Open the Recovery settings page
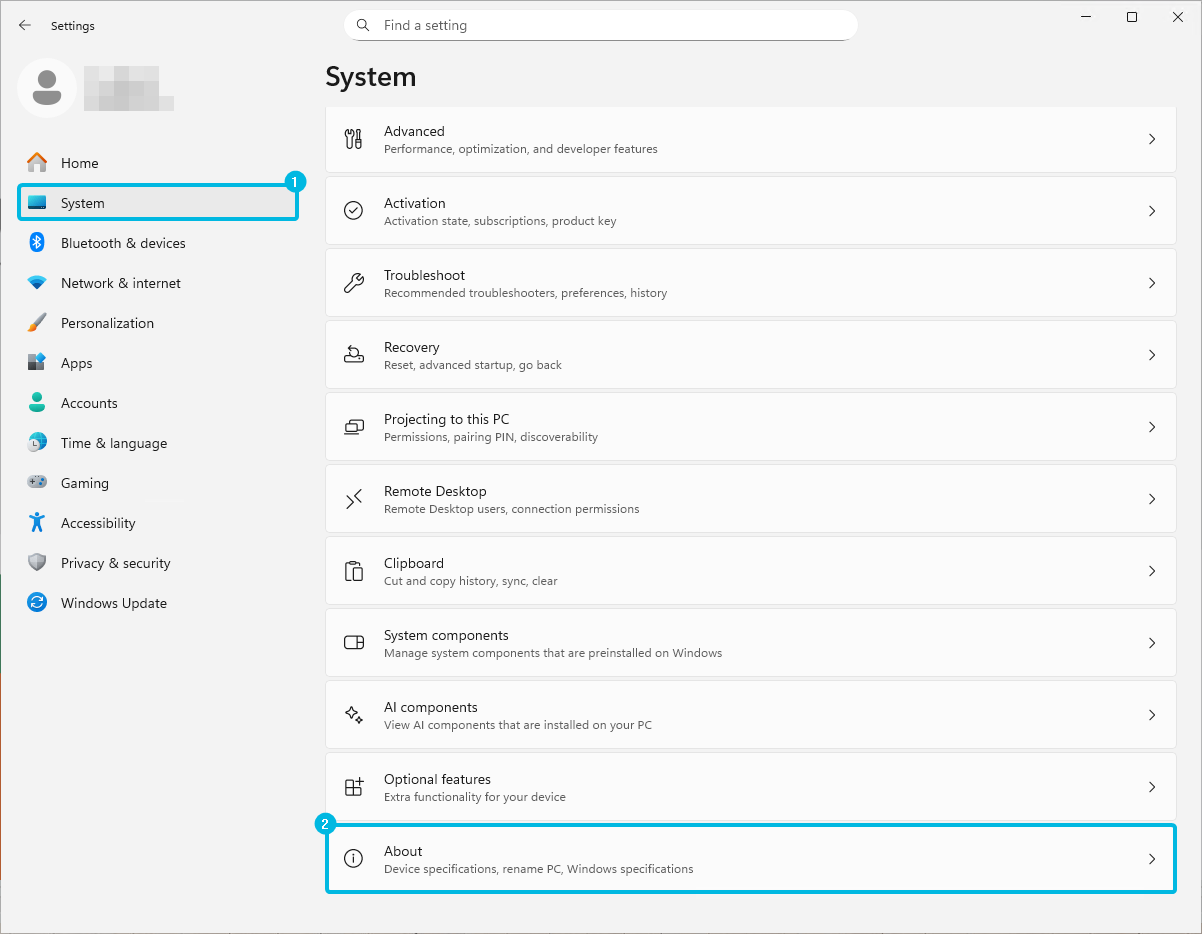Viewport: 1202px width, 934px height. [751, 355]
